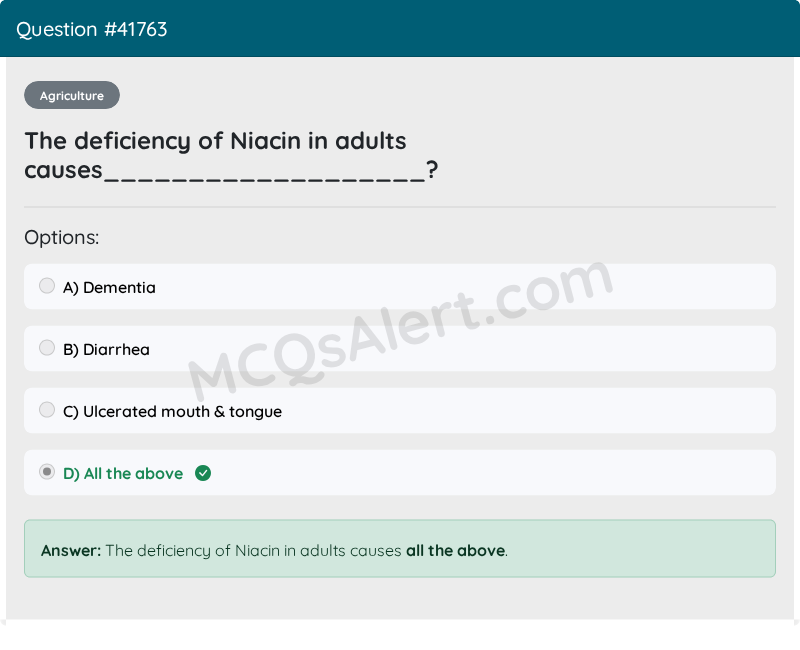Click the green Answer explanation box
This screenshot has height=650, width=800.
(400, 549)
